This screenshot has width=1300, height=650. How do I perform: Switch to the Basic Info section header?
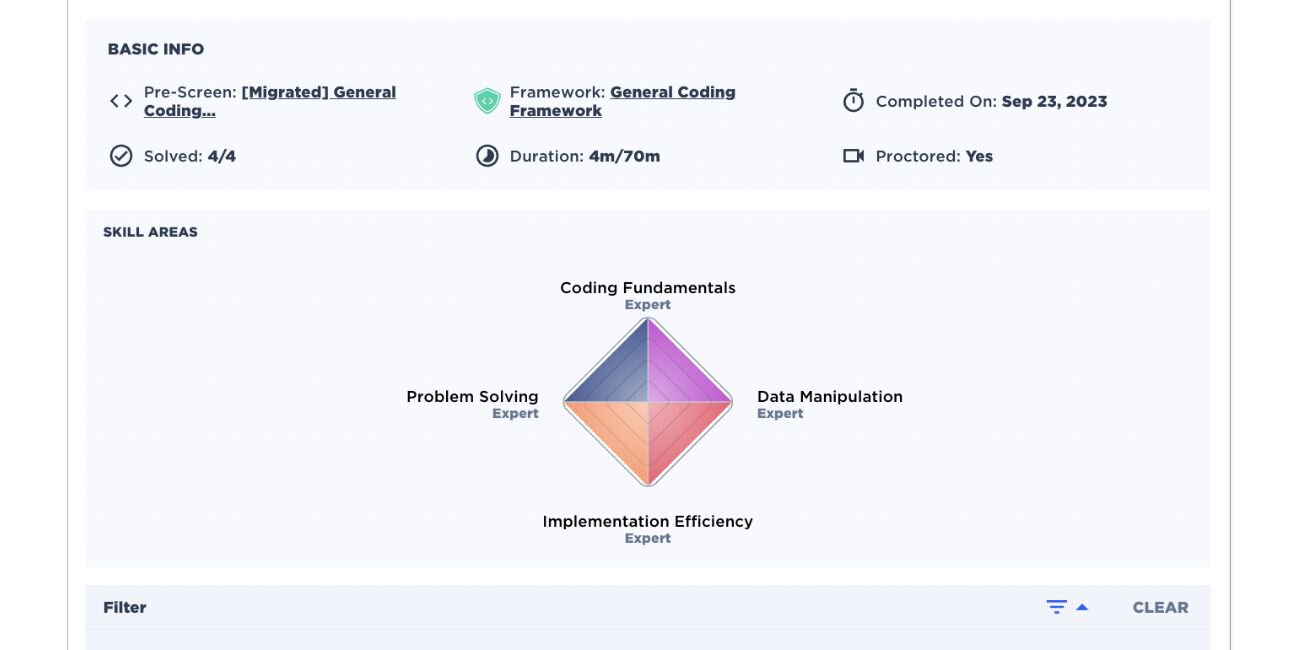(x=156, y=48)
